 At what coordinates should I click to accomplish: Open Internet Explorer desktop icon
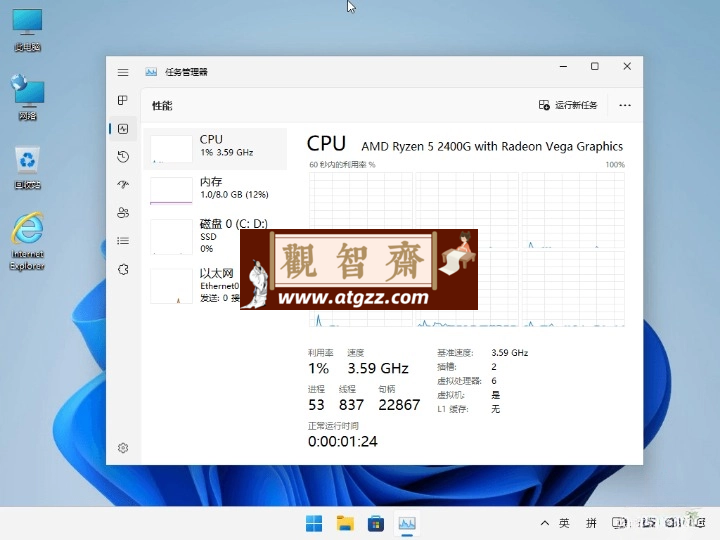point(28,242)
